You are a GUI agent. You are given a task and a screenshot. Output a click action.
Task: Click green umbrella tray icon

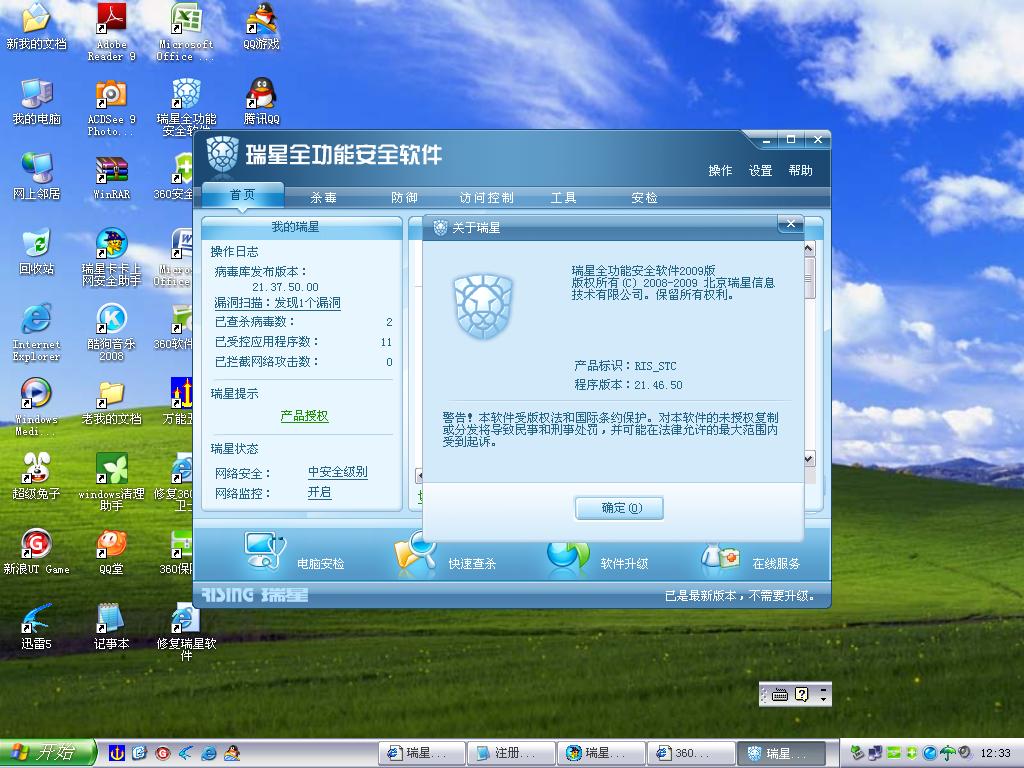pyautogui.click(x=948, y=753)
